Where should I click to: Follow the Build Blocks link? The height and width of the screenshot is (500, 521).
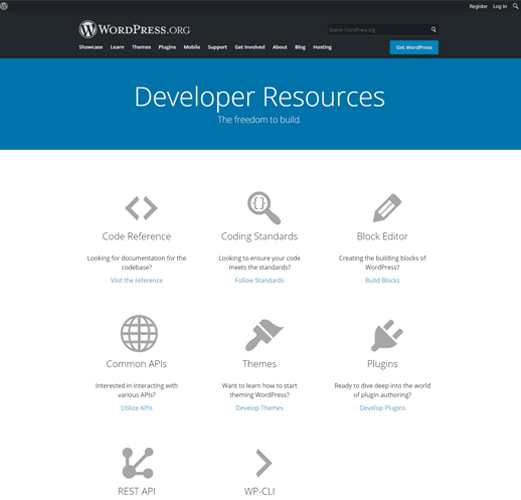382,280
